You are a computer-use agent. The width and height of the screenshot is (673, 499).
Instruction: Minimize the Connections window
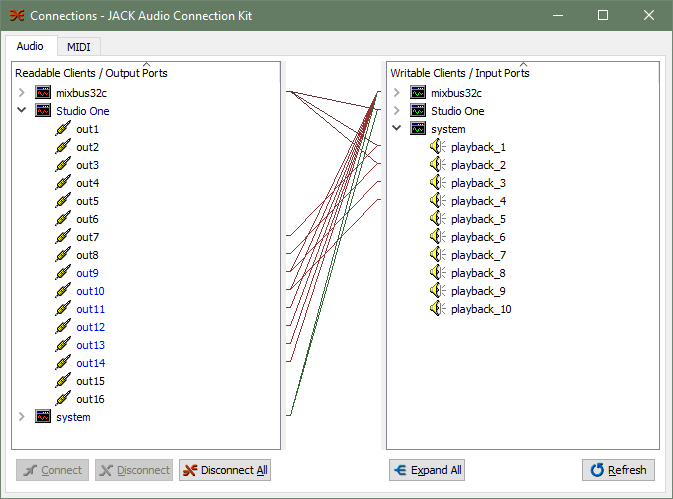point(558,15)
